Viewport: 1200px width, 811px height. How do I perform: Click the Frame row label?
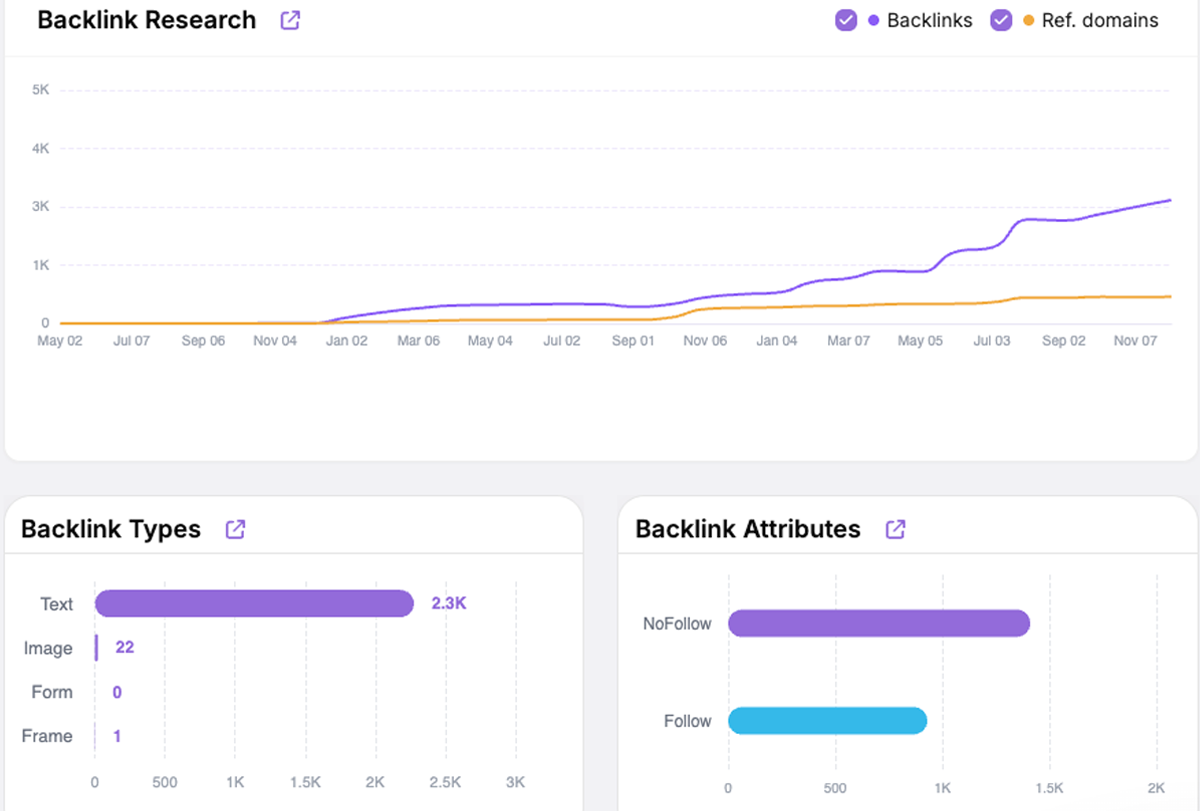pos(47,736)
